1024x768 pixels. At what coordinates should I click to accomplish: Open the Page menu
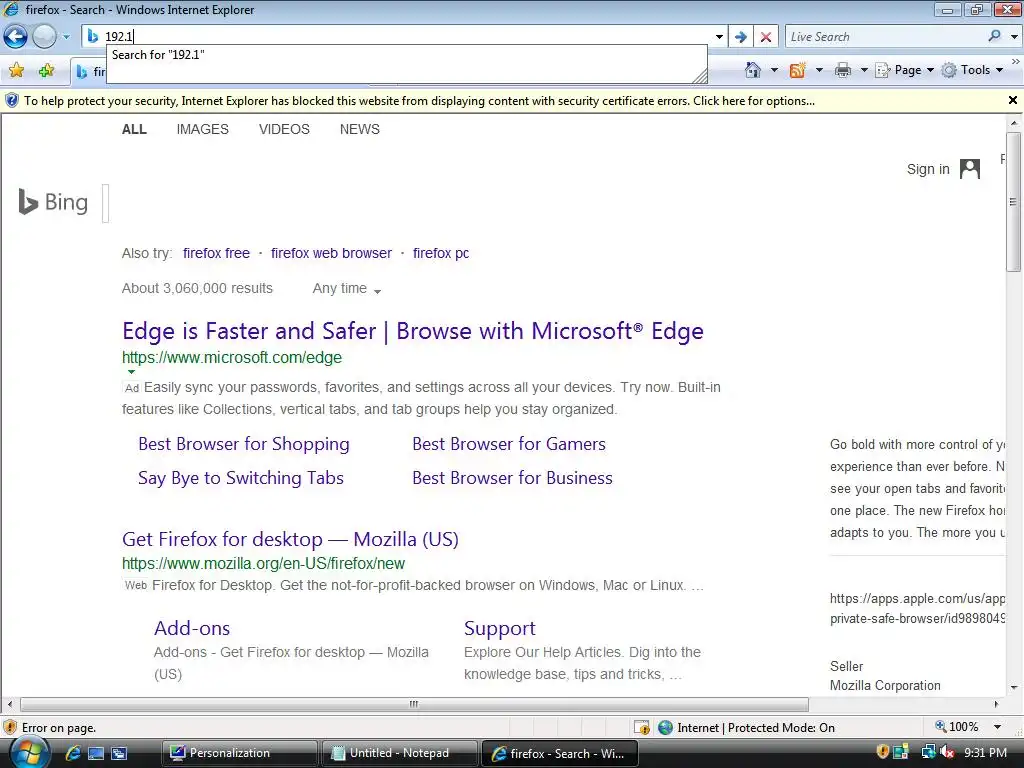click(904, 70)
